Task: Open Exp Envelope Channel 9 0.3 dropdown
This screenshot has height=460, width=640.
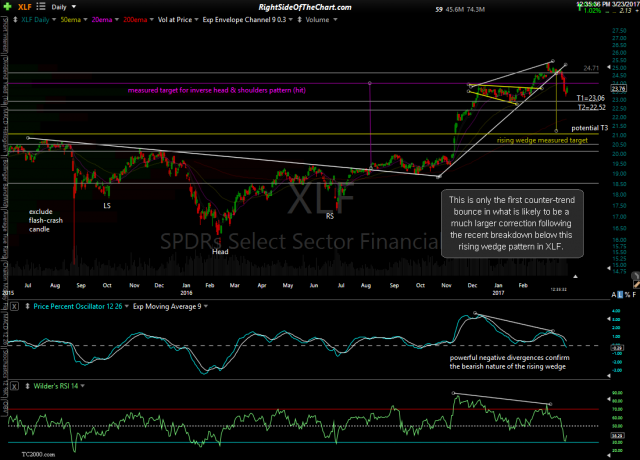Action: 291,20
